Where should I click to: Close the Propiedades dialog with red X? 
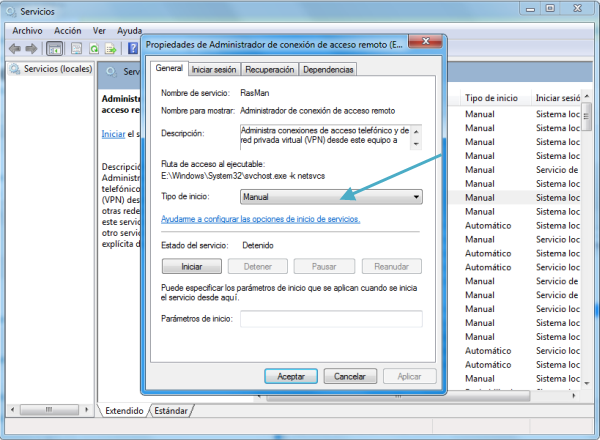pyautogui.click(x=426, y=41)
